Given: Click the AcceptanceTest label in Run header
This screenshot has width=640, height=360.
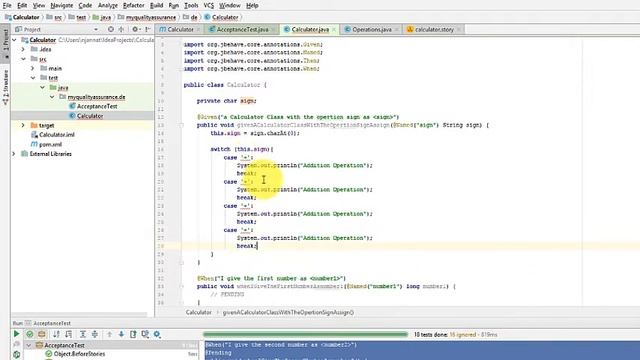Looking at the screenshot, I should click(x=52, y=323).
